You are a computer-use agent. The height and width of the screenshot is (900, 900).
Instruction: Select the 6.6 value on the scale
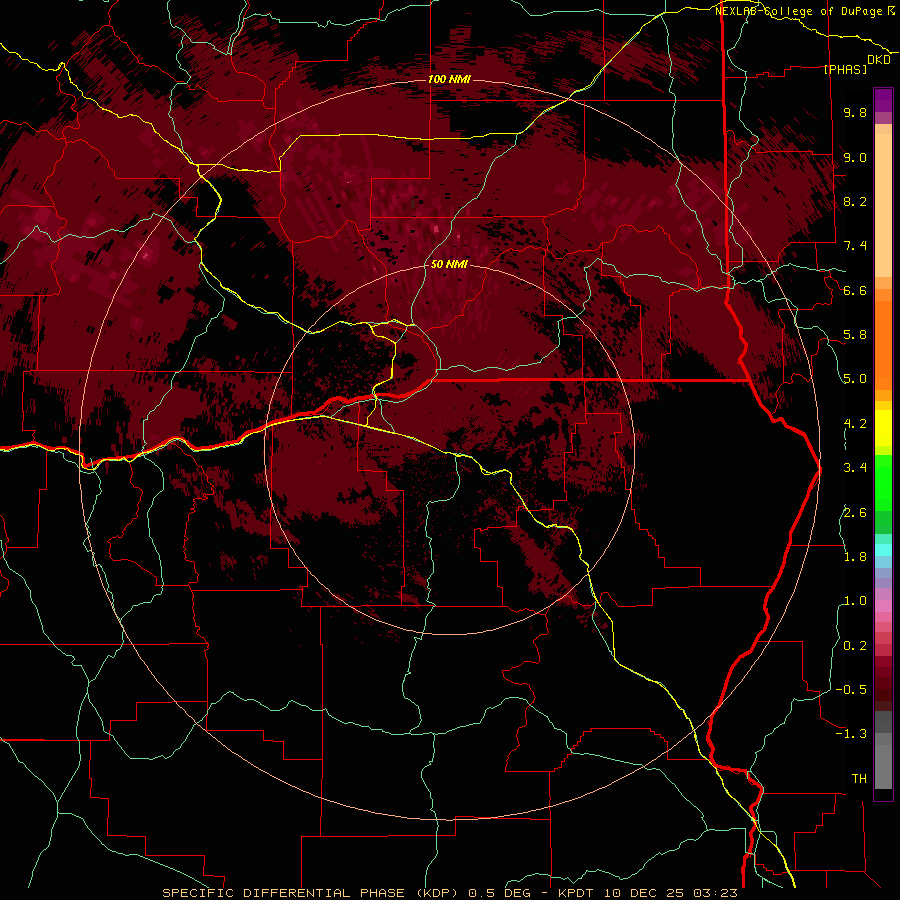click(855, 290)
